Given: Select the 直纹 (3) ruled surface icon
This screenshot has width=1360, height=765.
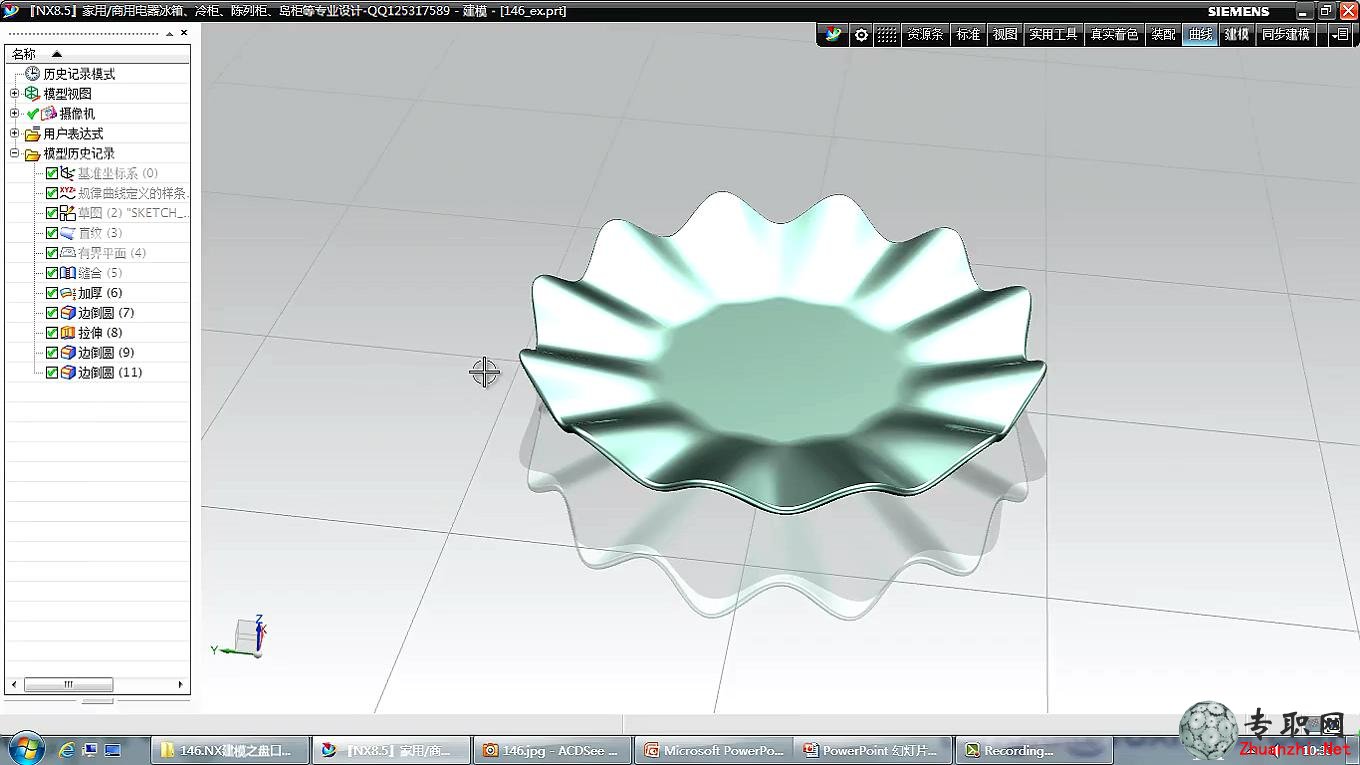Looking at the screenshot, I should coord(67,233).
